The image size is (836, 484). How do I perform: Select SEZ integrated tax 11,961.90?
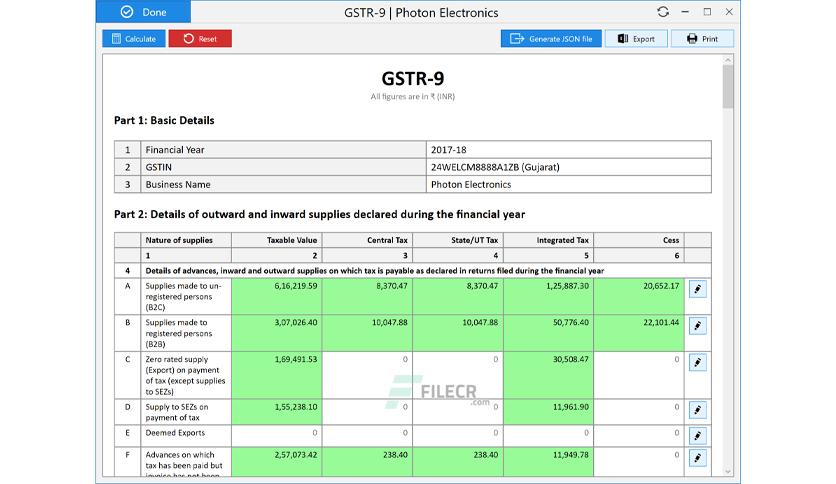click(549, 412)
